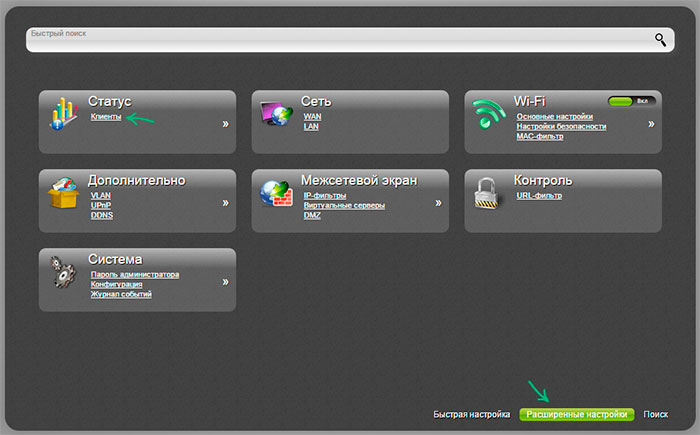Open the Клиенты link under Статус
The image size is (700, 435).
(106, 117)
